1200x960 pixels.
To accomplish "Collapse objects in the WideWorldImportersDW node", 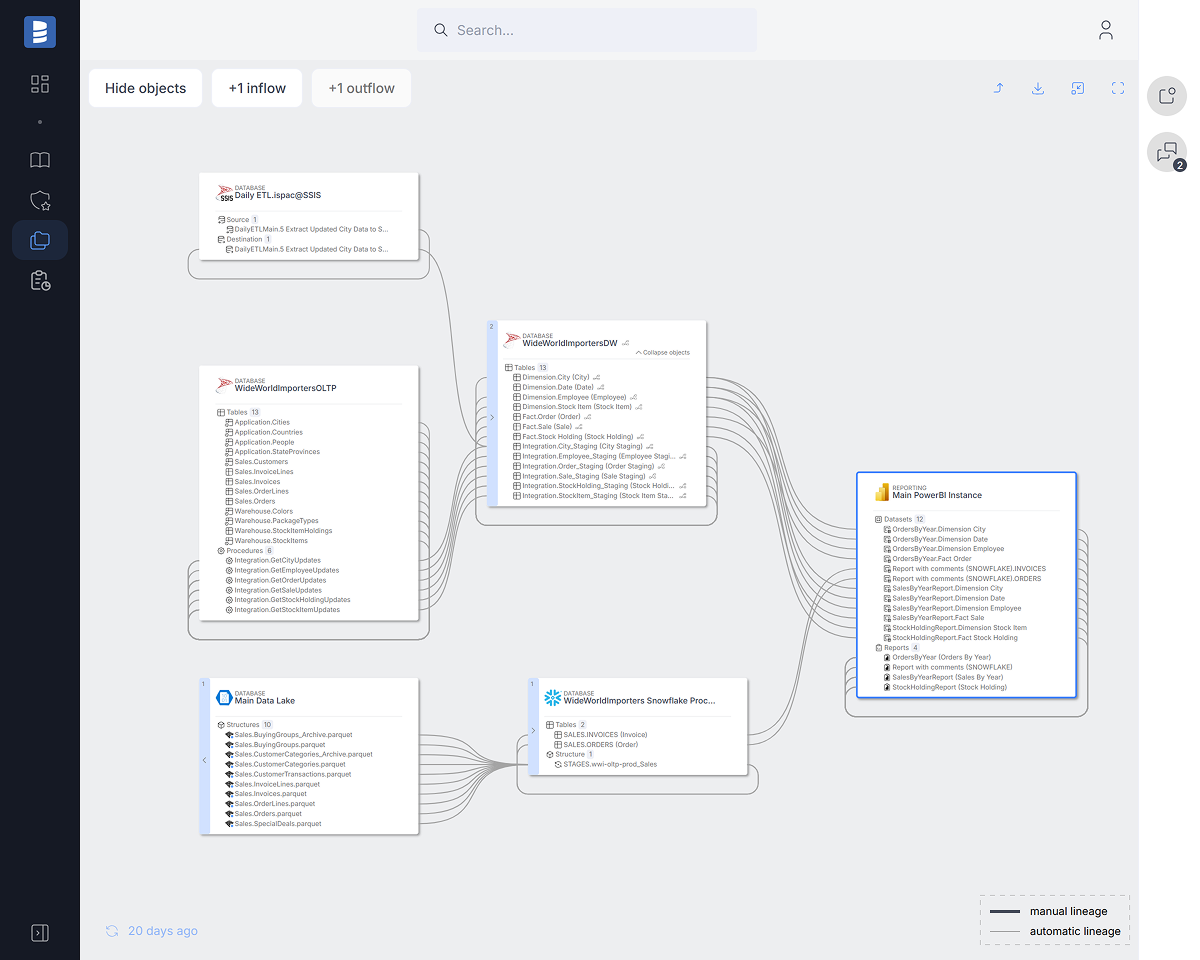I will 662,353.
